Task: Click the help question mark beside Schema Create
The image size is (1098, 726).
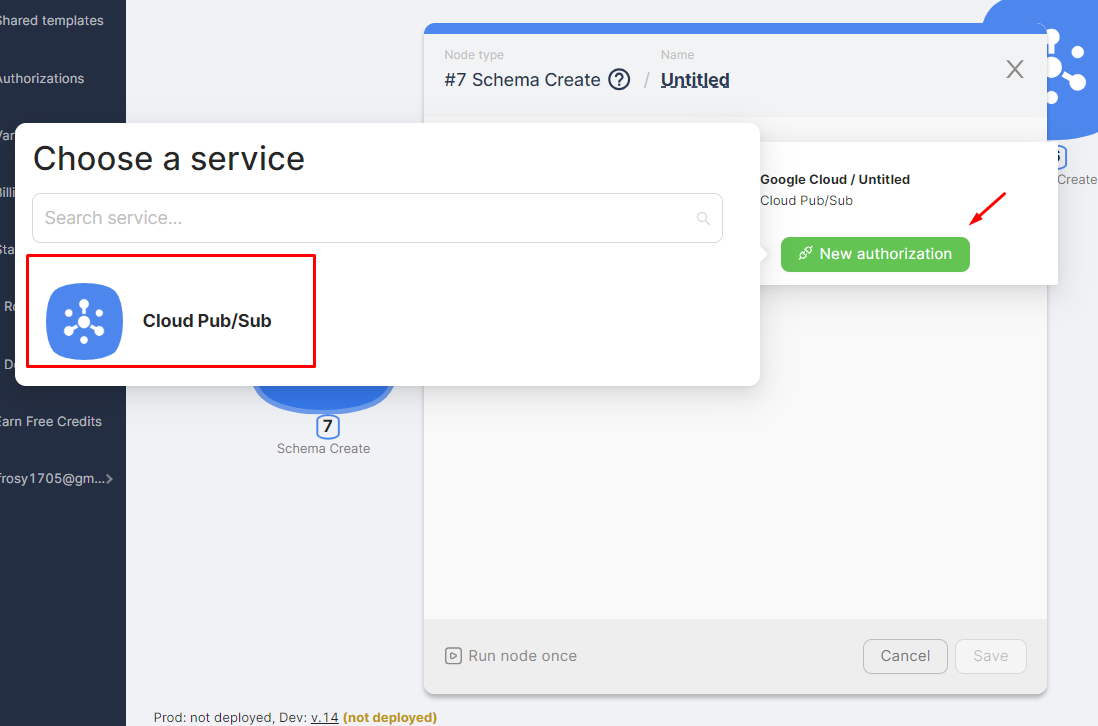Action: click(619, 80)
